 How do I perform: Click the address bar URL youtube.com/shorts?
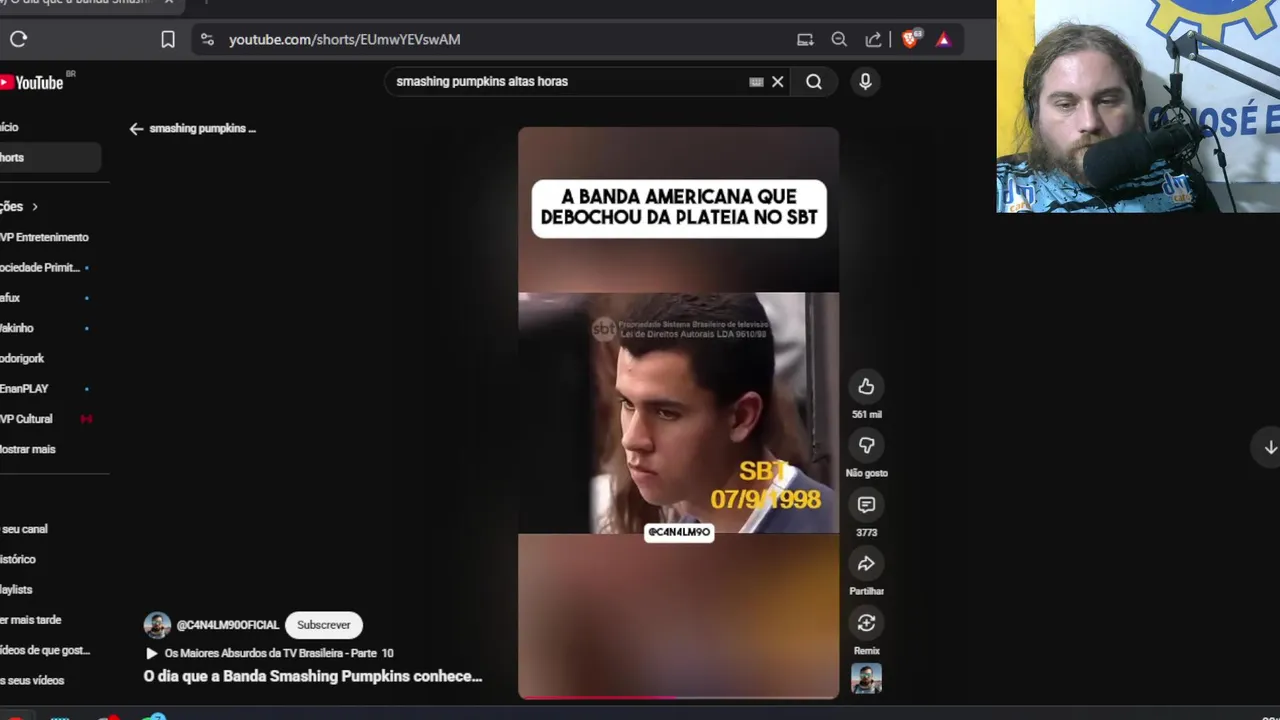coord(344,39)
